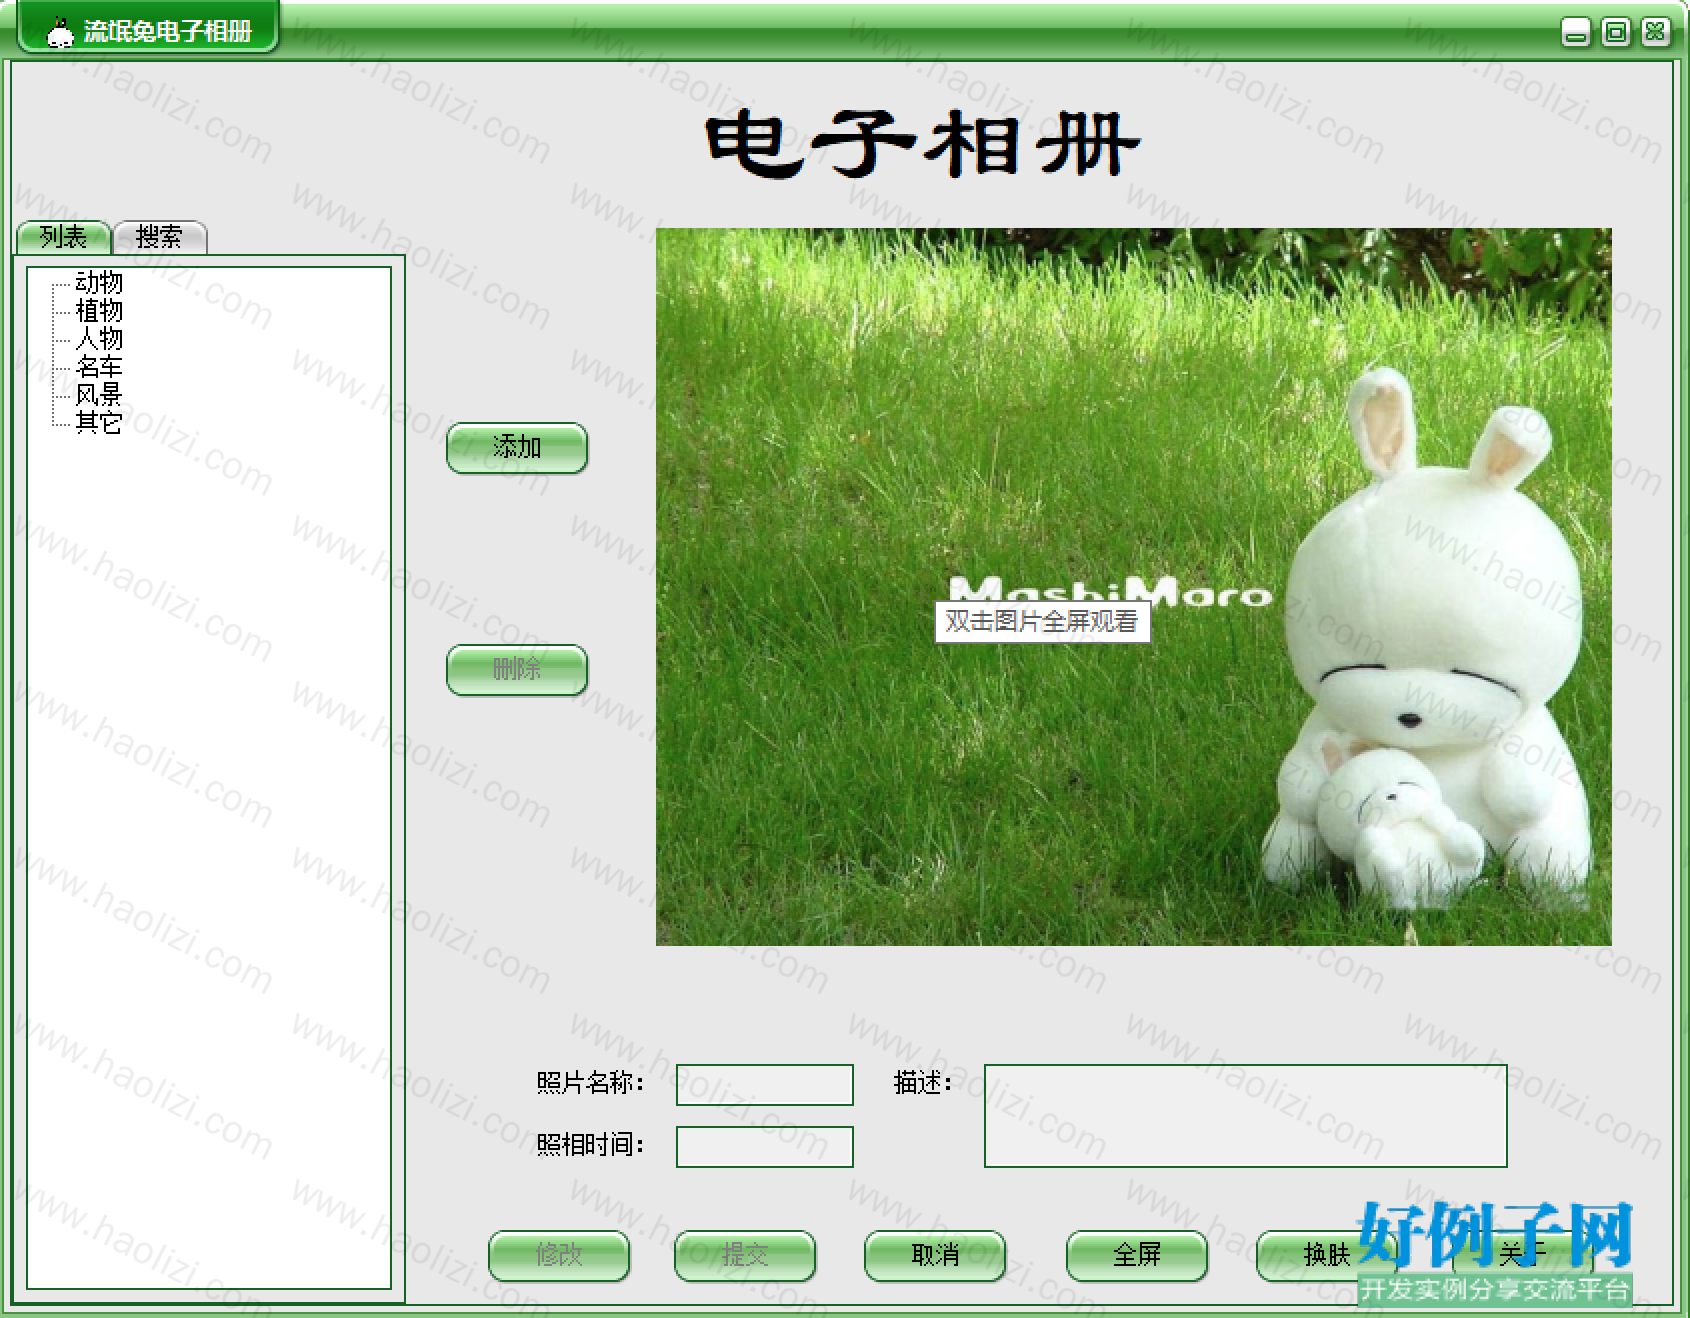The image size is (1690, 1318).
Task: Click the 流氓兔电子相册 window title text
Action: coord(167,32)
